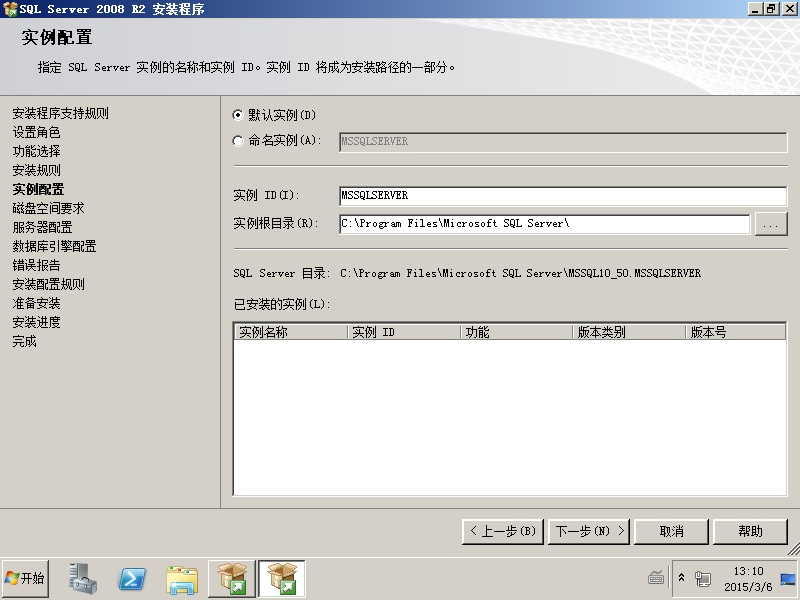Show hidden tray icons arrow
The height and width of the screenshot is (600, 800).
tap(681, 578)
